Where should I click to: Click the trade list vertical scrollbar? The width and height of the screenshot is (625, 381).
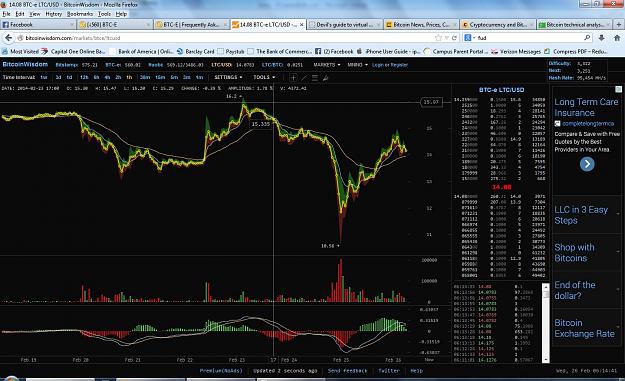point(546,322)
